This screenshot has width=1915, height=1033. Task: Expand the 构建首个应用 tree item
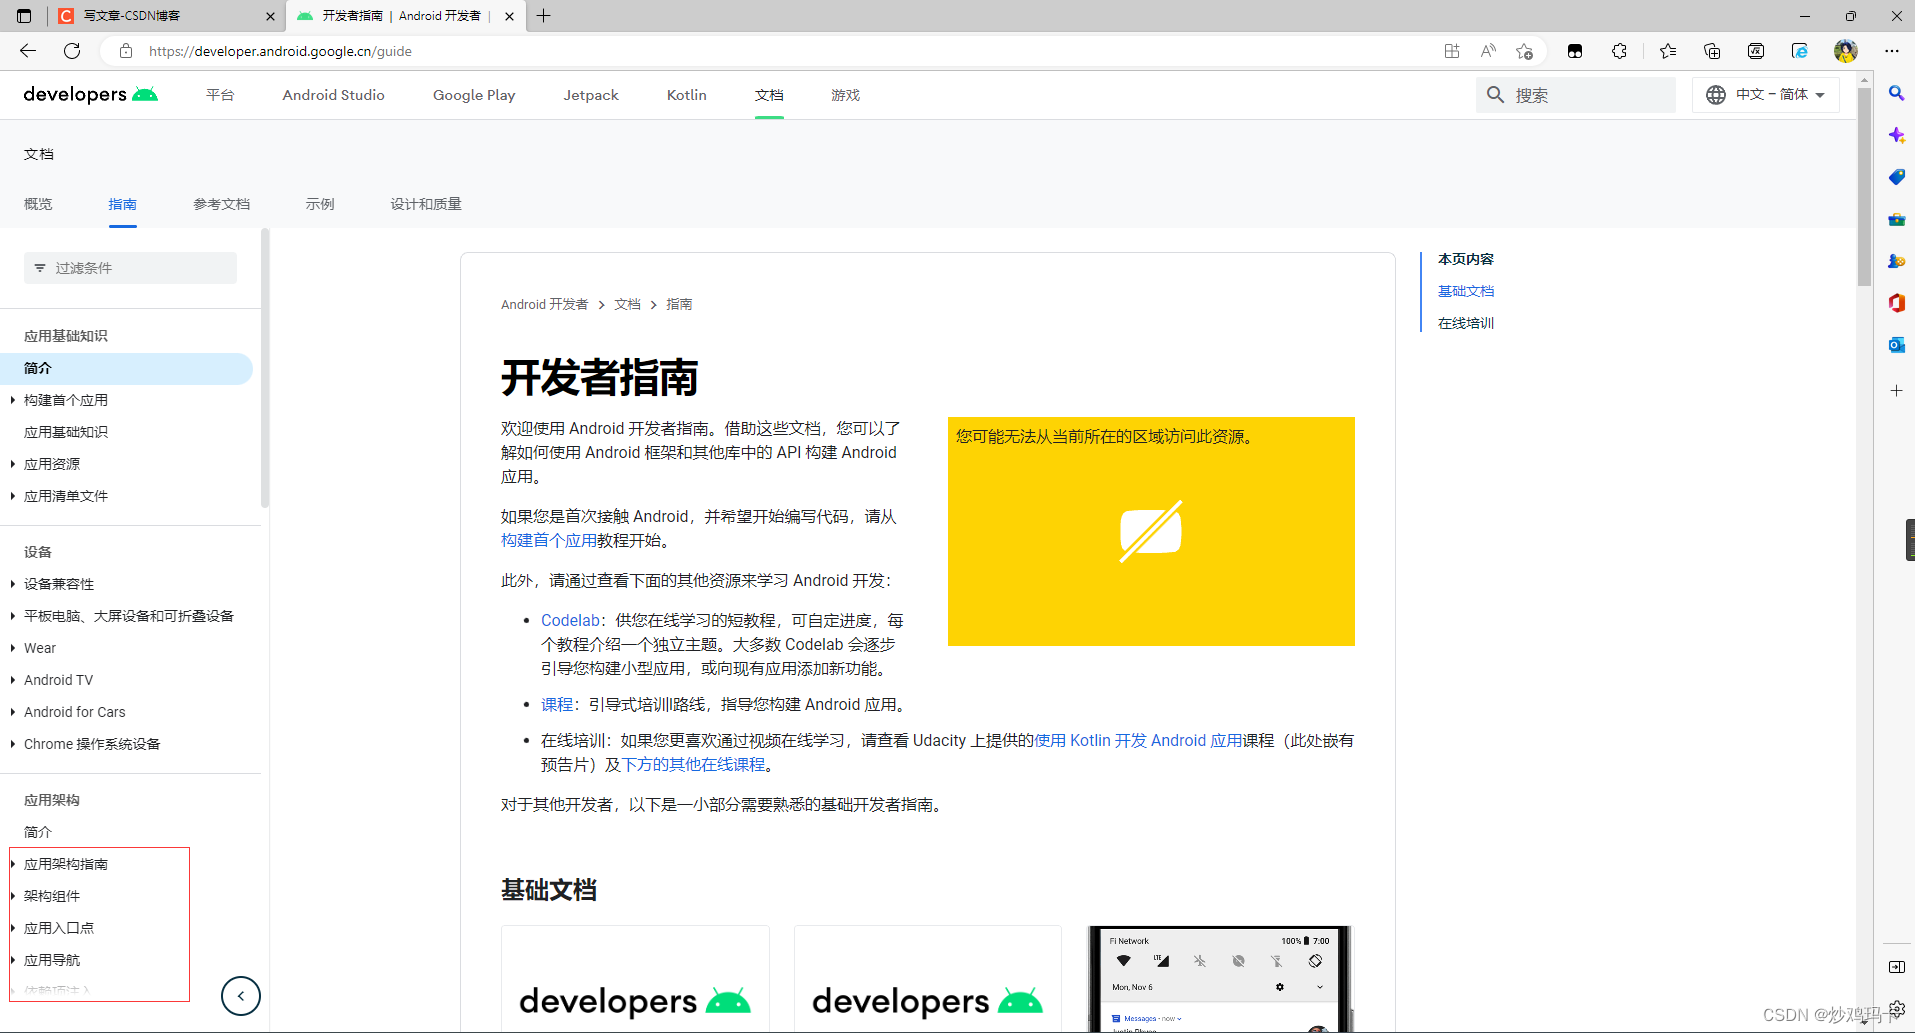coord(12,400)
